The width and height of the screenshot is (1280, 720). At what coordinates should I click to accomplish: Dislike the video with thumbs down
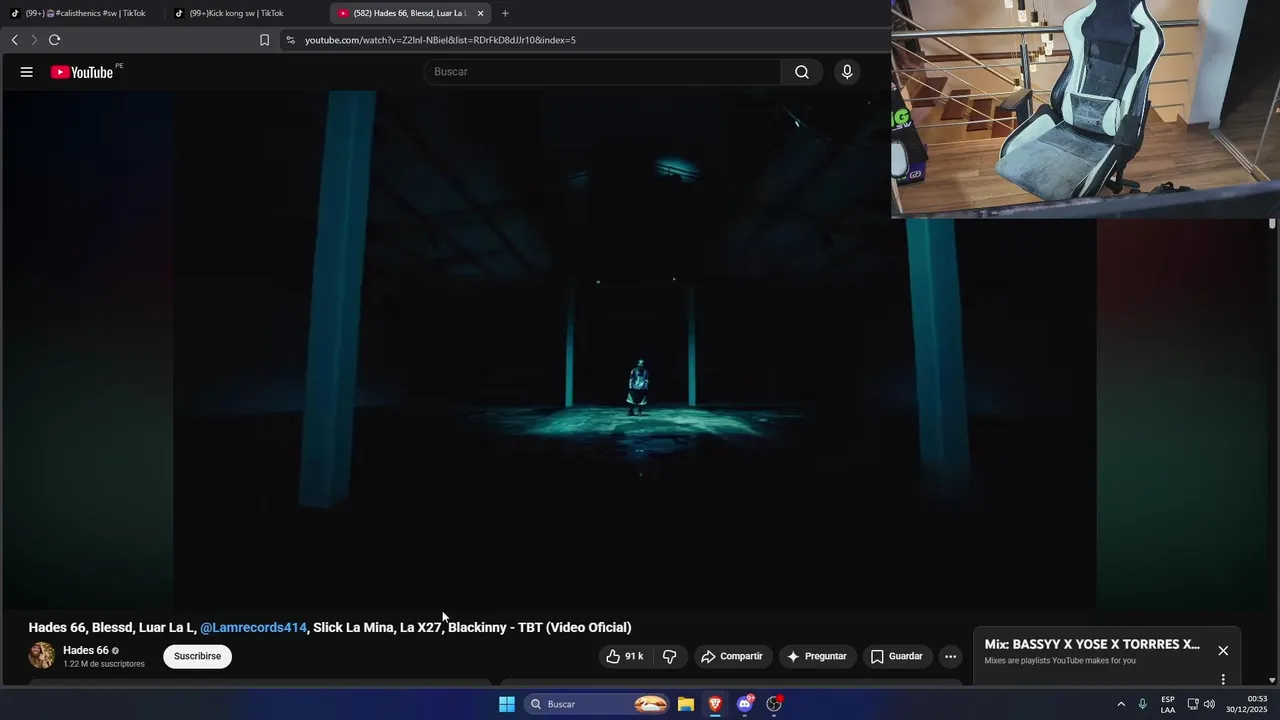tap(670, 656)
